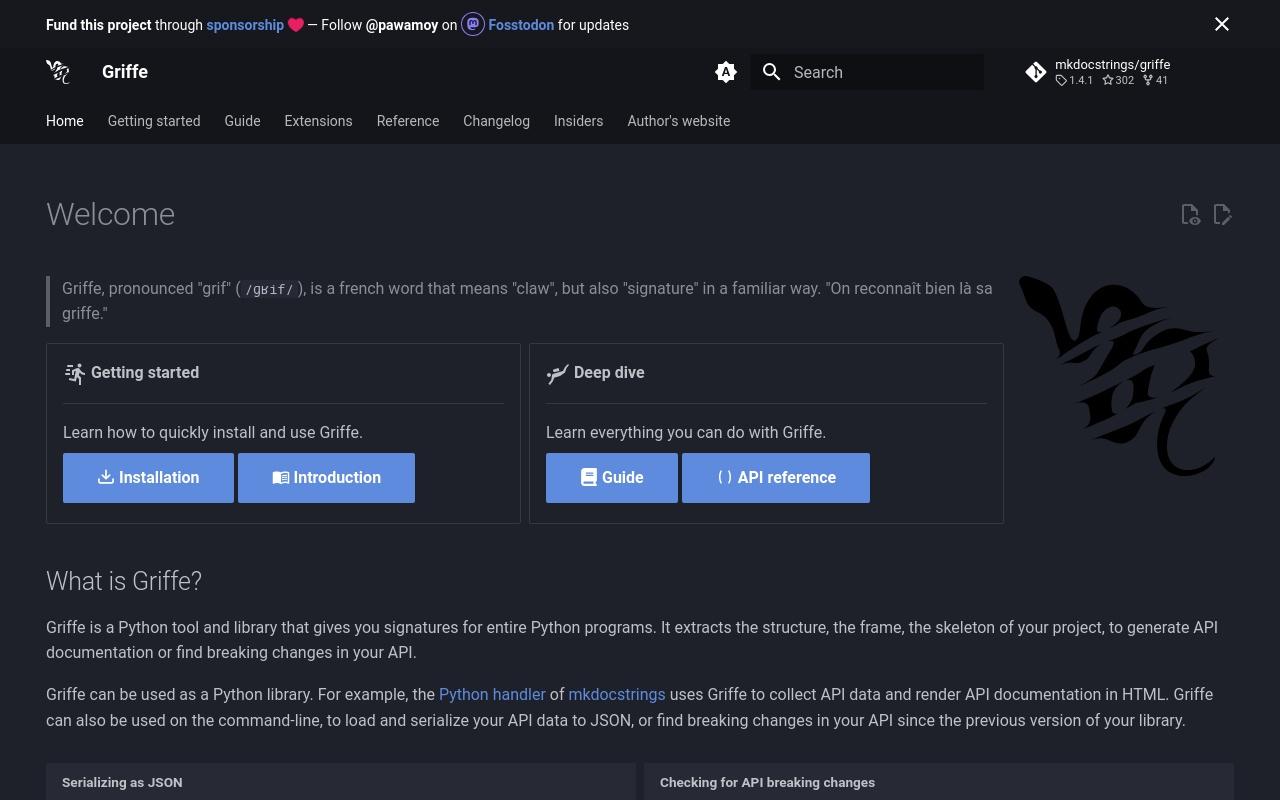Viewport: 1280px width, 800px height.
Task: Click the What is Griffe? heading
Action: (124, 581)
